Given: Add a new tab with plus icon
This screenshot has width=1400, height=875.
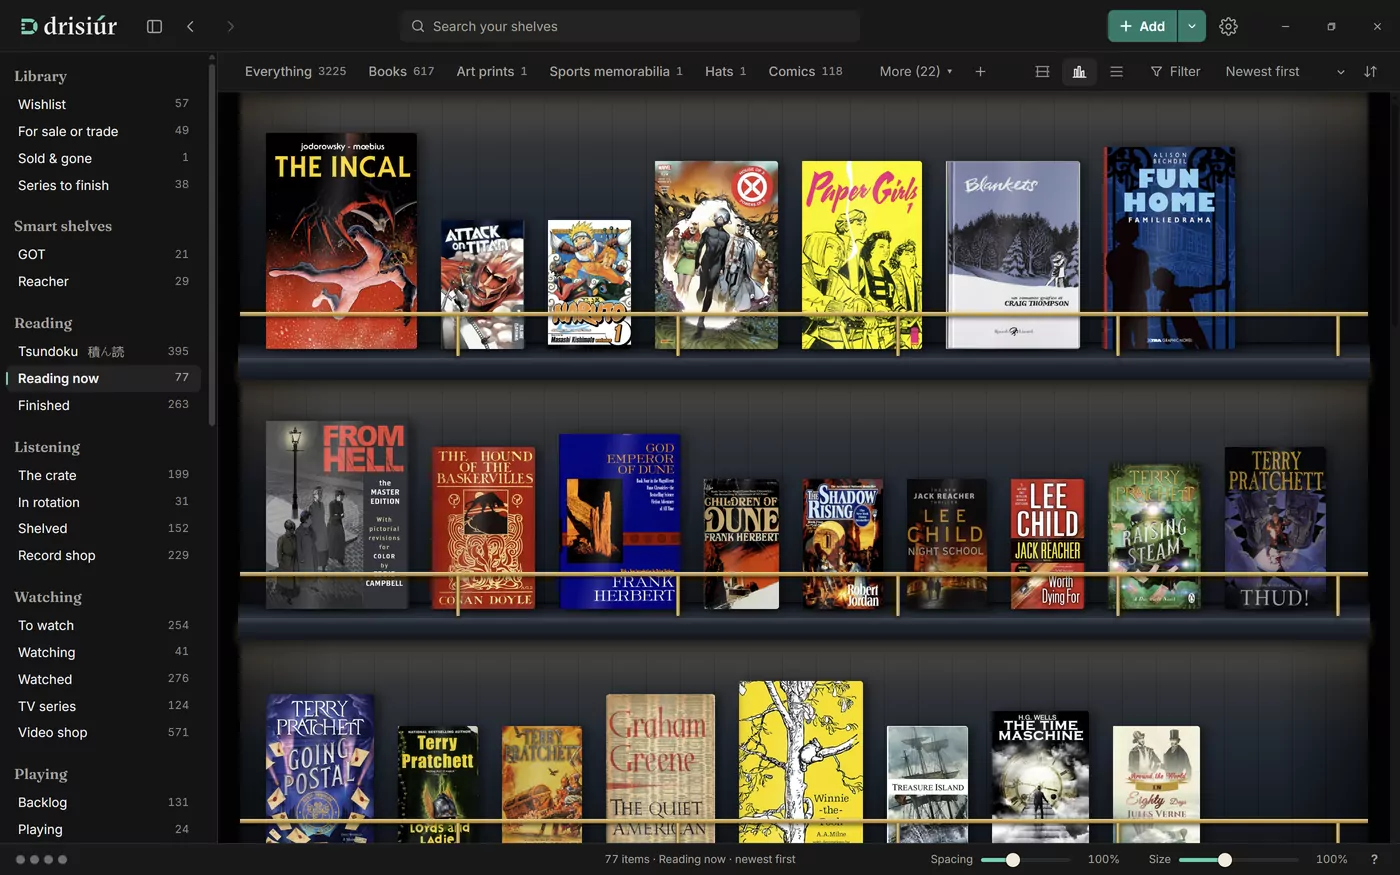Looking at the screenshot, I should coord(980,72).
